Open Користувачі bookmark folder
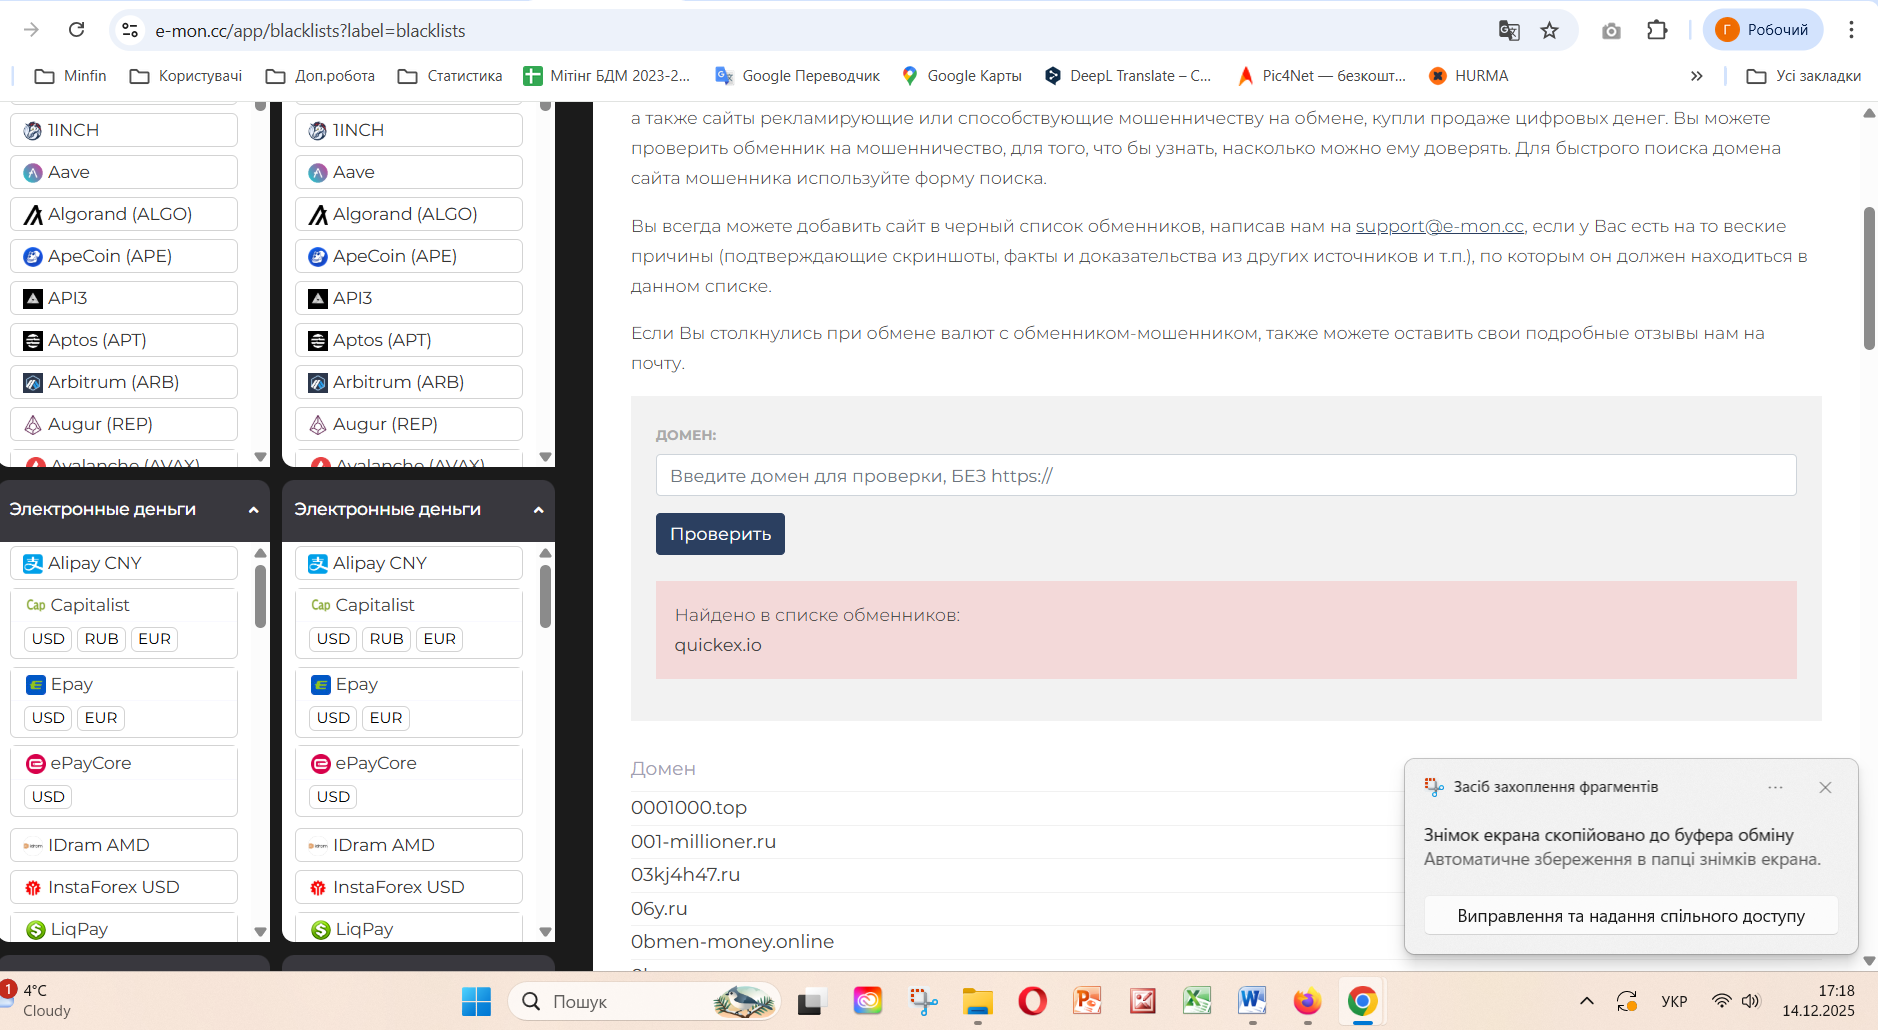The height and width of the screenshot is (1030, 1878). pos(186,76)
